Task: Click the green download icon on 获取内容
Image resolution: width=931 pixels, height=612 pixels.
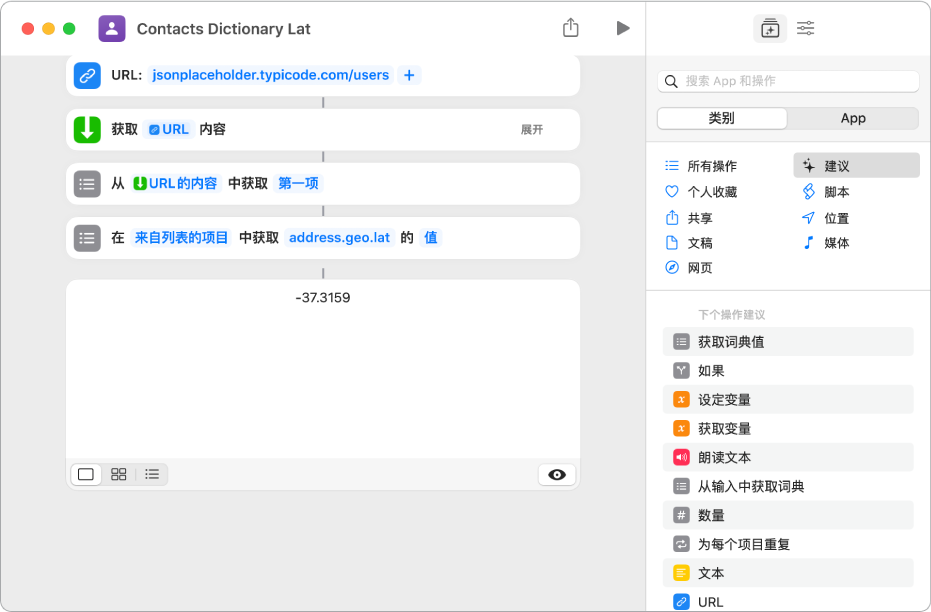Action: pos(87,129)
